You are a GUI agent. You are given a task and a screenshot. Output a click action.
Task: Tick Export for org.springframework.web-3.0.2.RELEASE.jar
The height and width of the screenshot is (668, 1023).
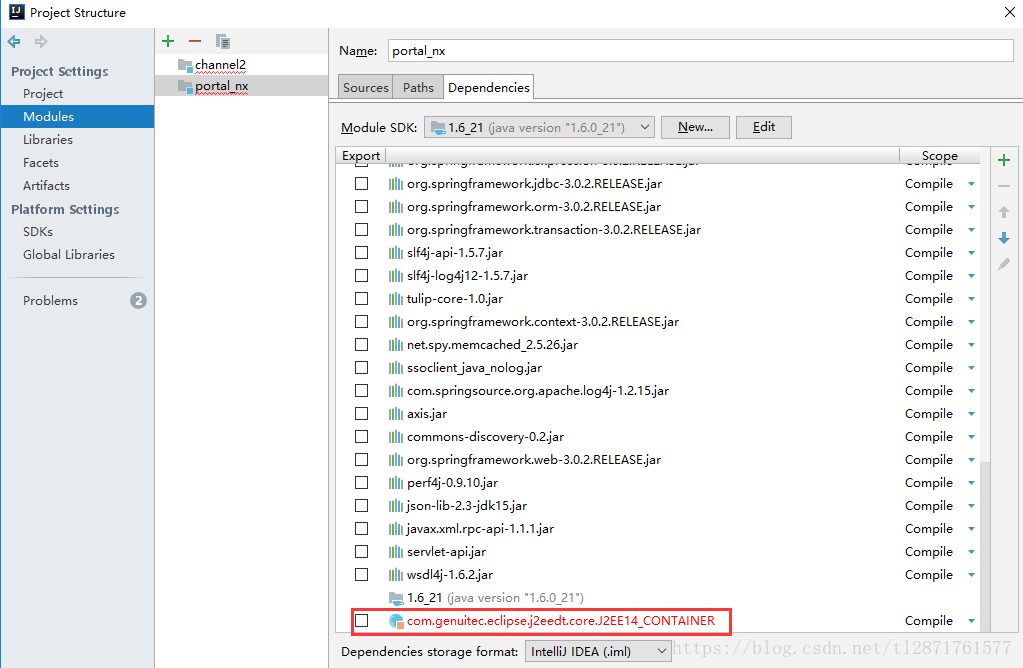(361, 460)
